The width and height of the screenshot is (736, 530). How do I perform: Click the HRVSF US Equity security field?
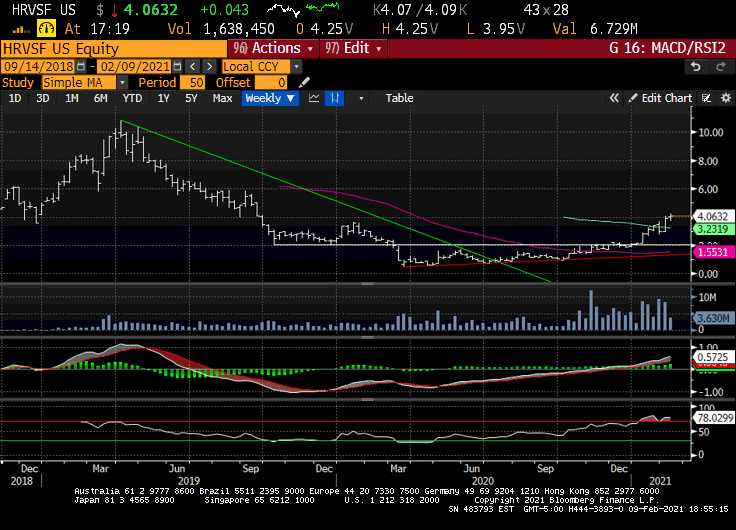pyautogui.click(x=114, y=49)
